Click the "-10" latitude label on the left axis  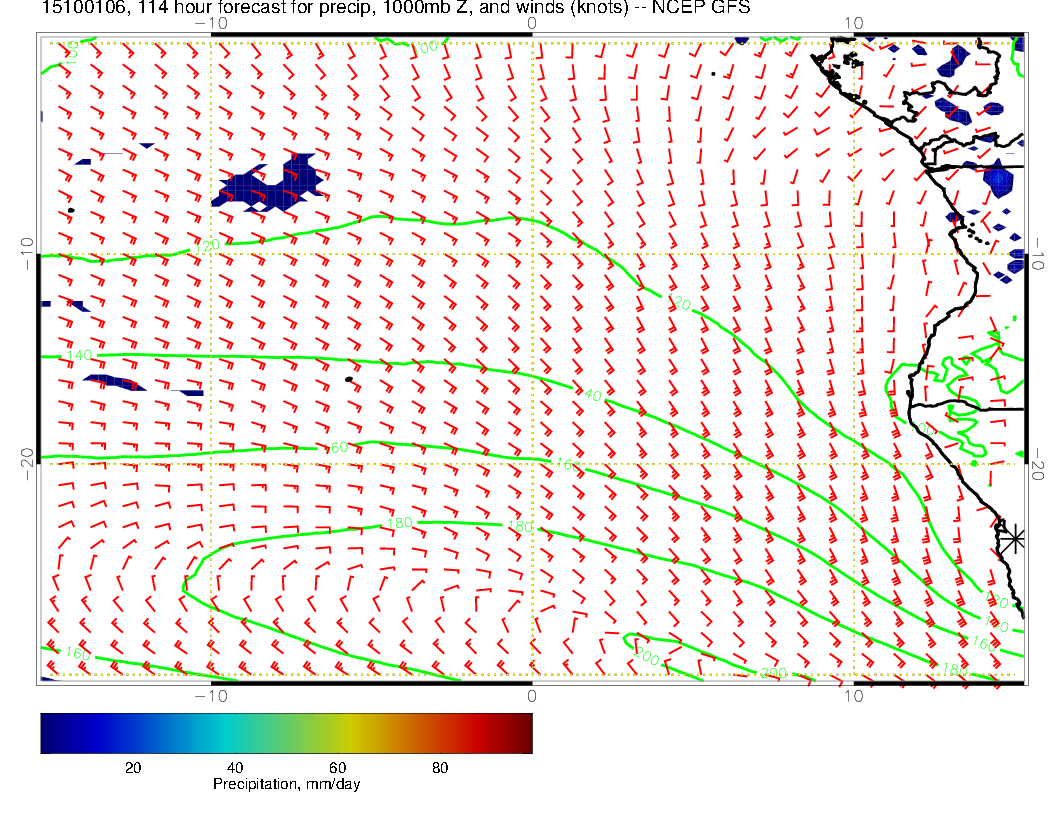coord(27,254)
